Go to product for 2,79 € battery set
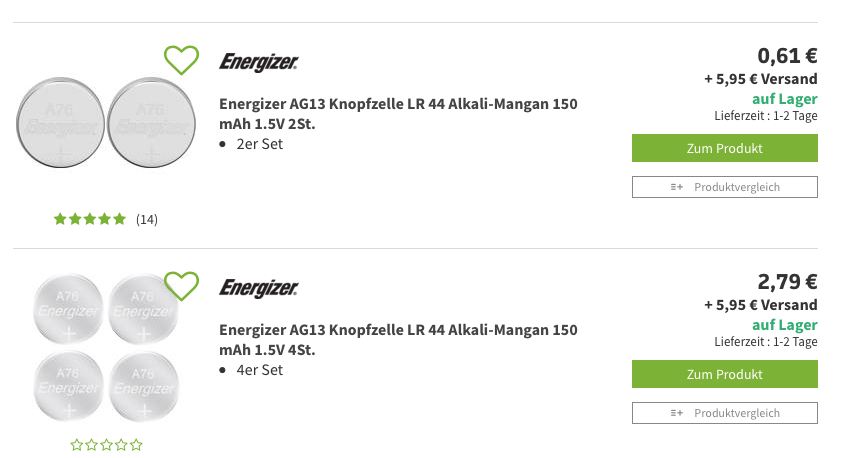 pyautogui.click(x=725, y=374)
